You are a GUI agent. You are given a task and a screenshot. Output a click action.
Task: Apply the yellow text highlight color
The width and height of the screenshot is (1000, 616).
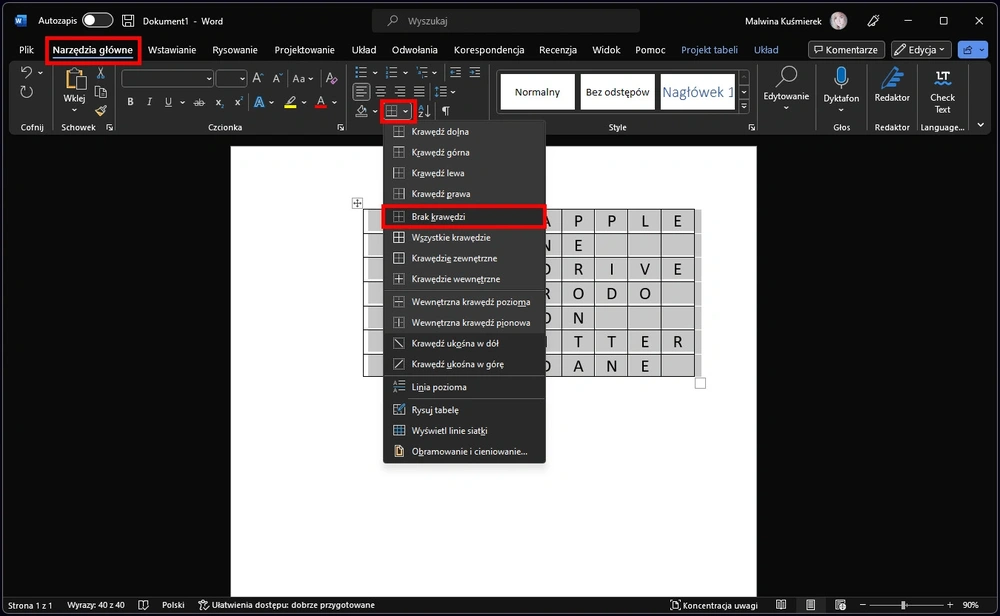click(x=290, y=102)
